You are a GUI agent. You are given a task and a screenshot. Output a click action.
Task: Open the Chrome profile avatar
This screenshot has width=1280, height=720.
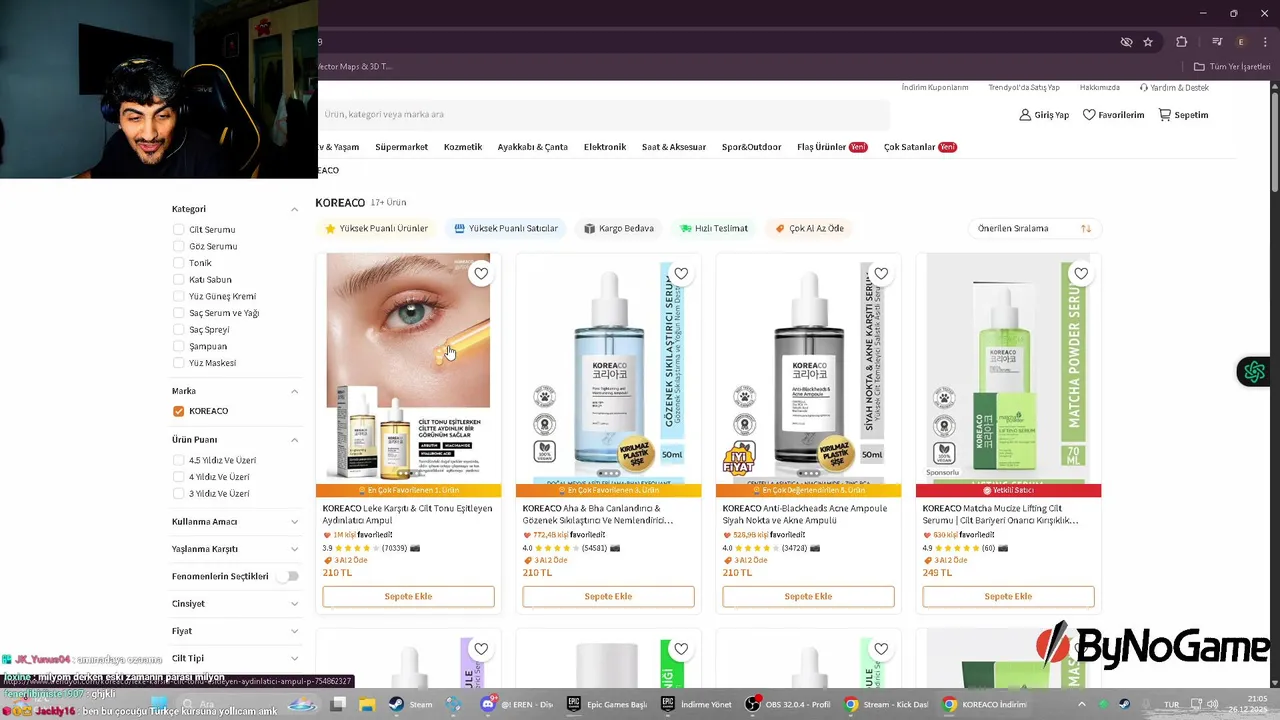[1241, 42]
